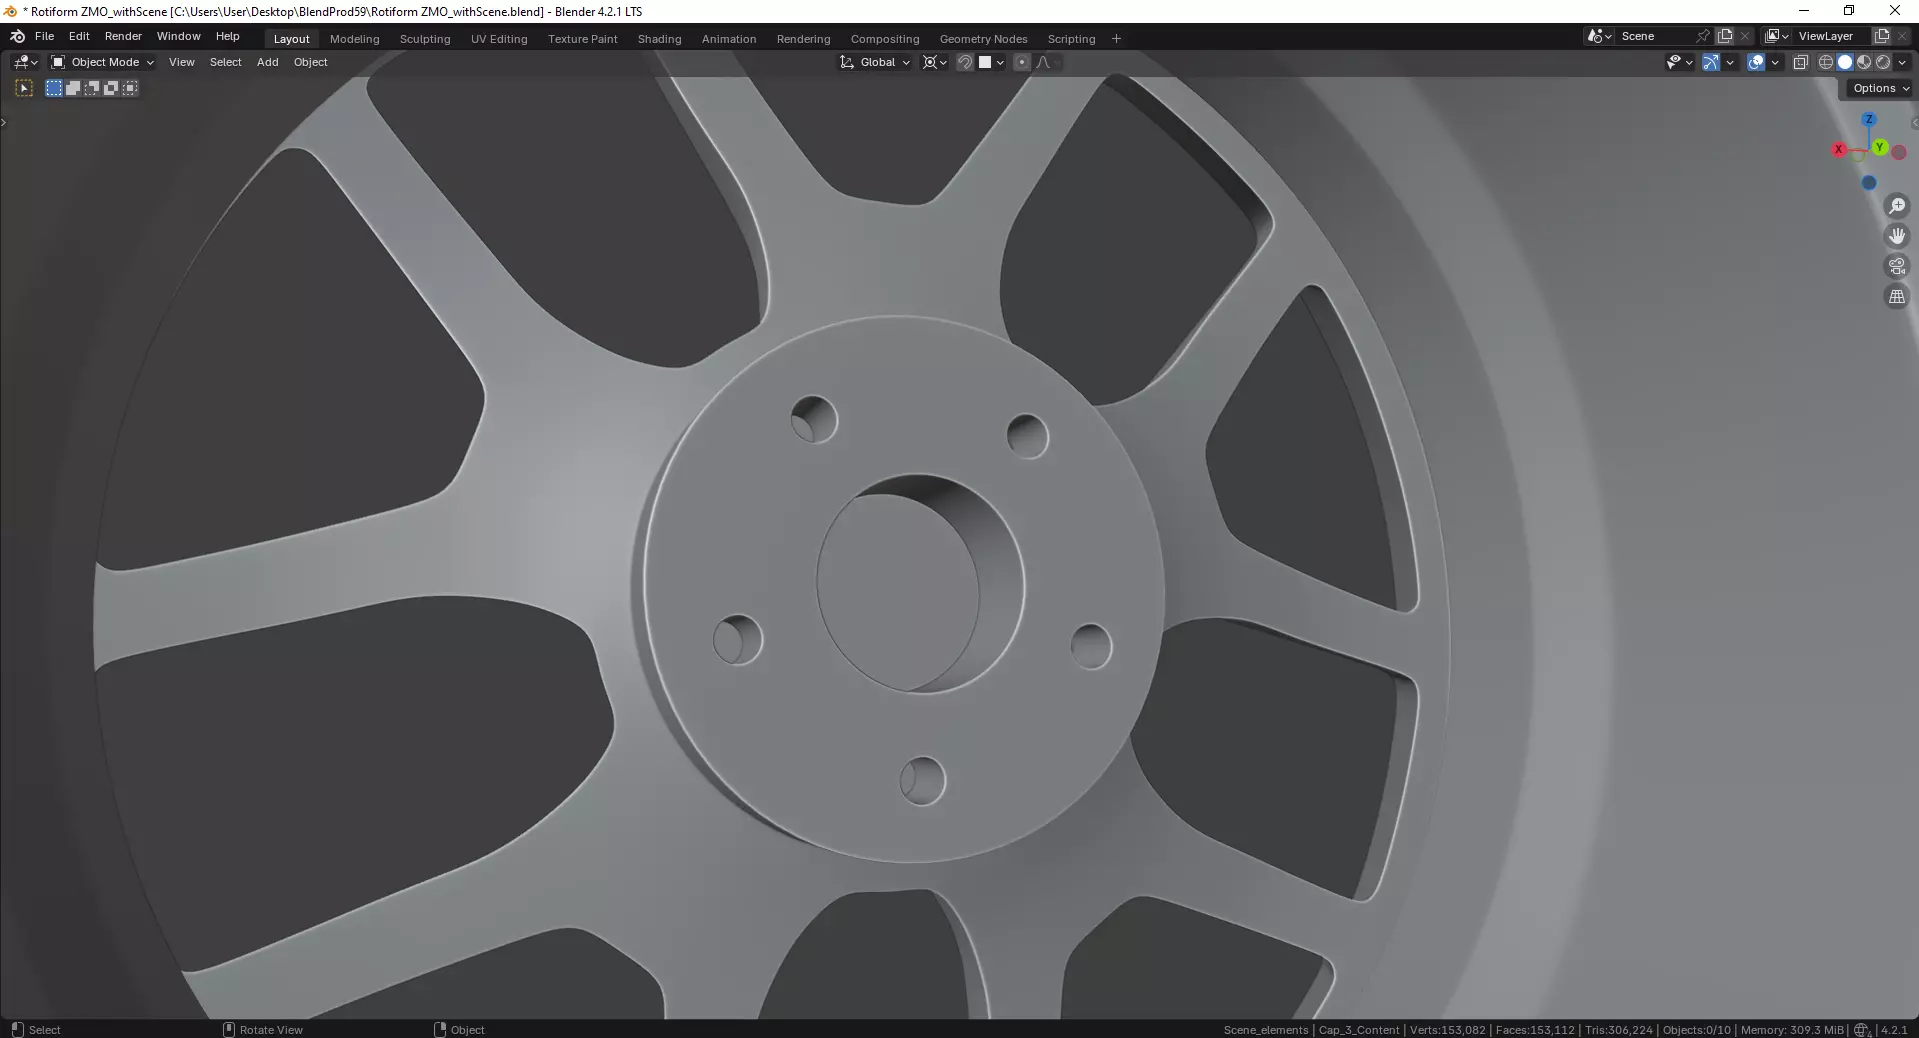This screenshot has width=1919, height=1038.
Task: Choose the Invert Selection mode
Action: tap(111, 88)
